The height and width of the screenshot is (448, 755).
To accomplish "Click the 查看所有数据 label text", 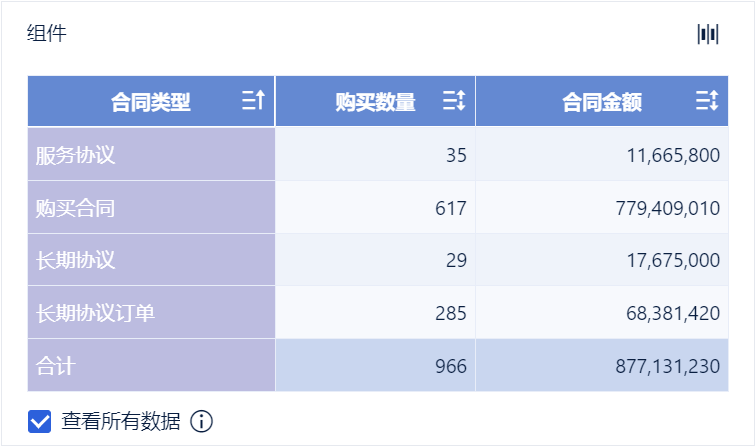I will 121,421.
